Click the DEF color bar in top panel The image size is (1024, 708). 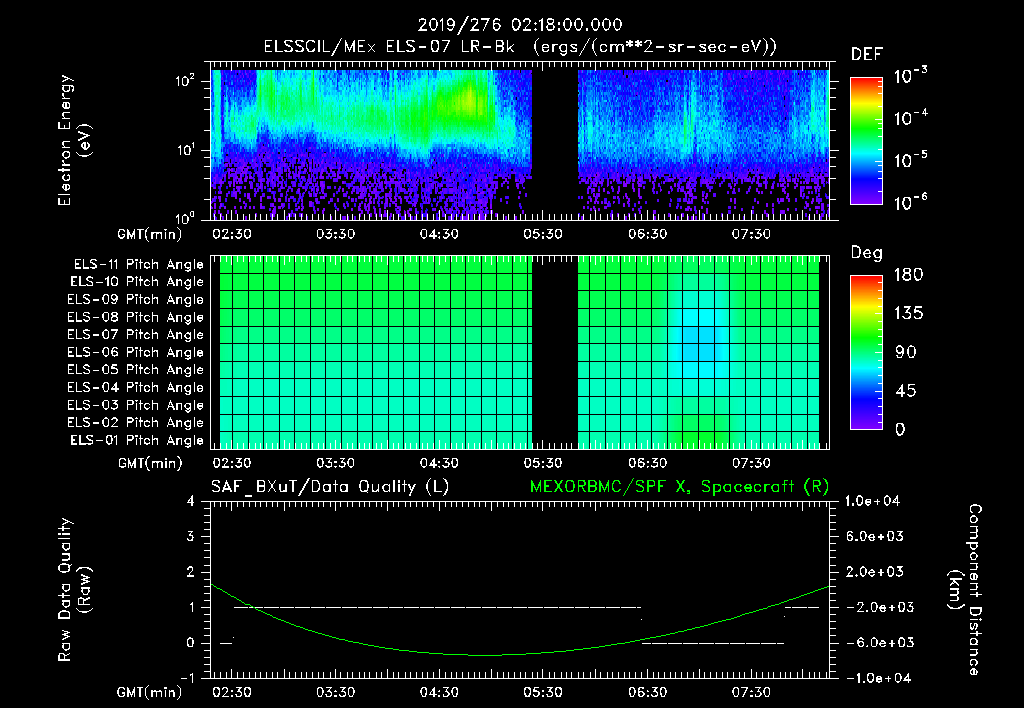pos(866,141)
